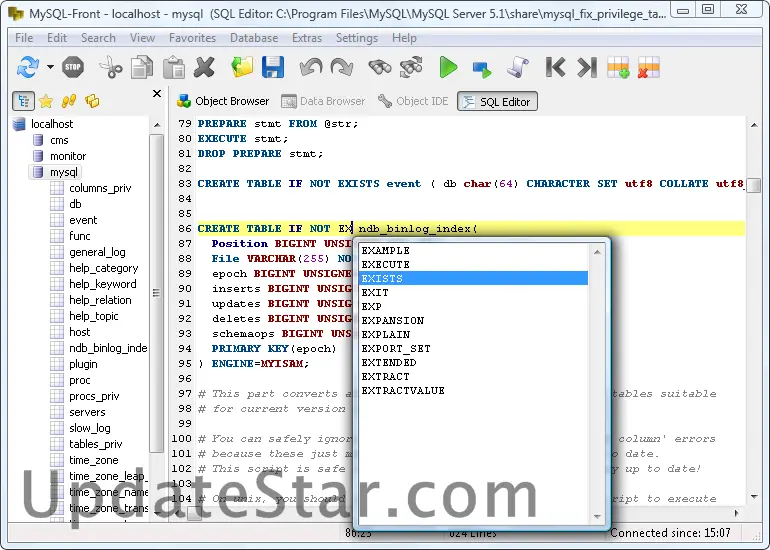Open the Extras menu

(307, 38)
